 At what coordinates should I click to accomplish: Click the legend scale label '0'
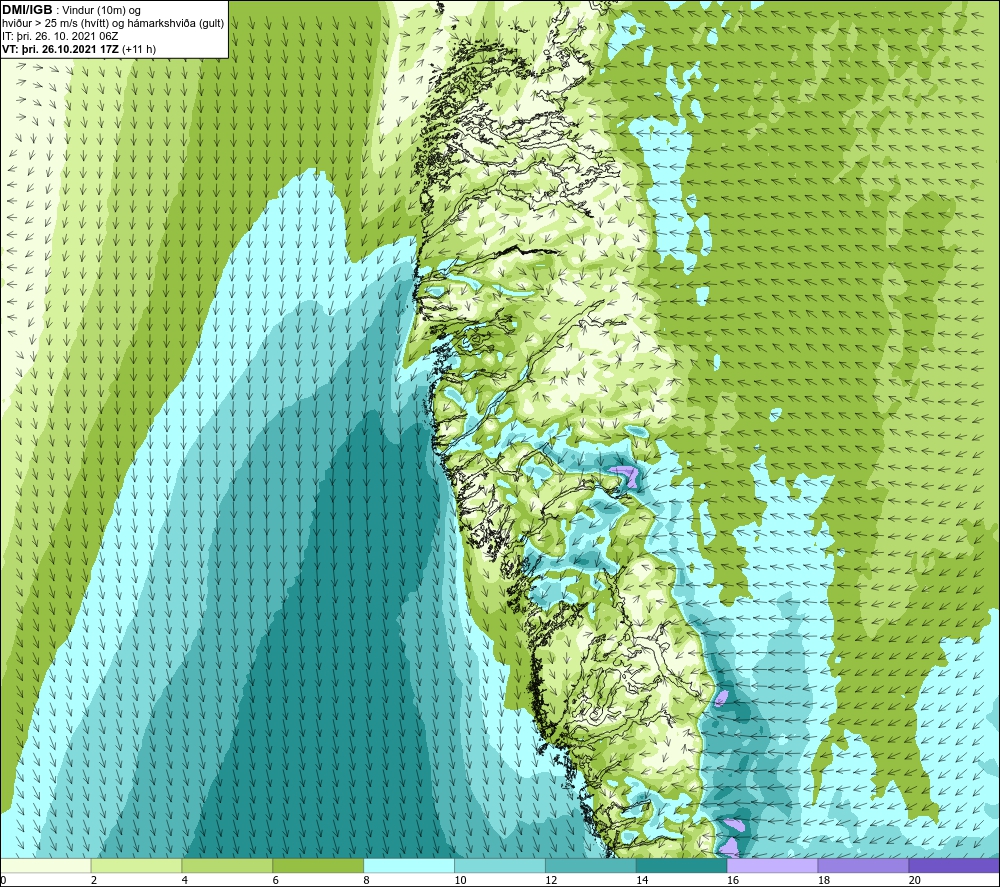(x=4, y=880)
